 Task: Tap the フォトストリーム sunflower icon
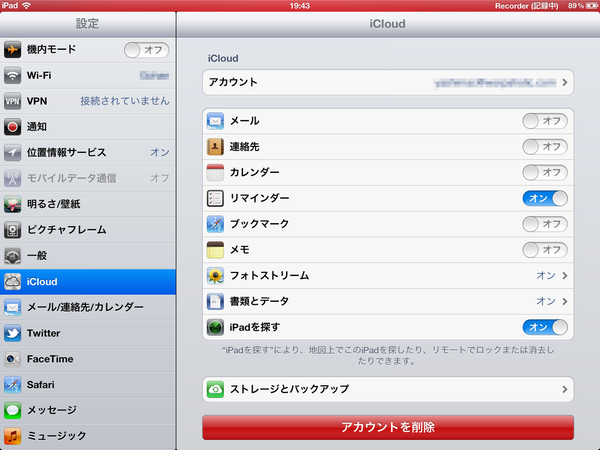(215, 276)
